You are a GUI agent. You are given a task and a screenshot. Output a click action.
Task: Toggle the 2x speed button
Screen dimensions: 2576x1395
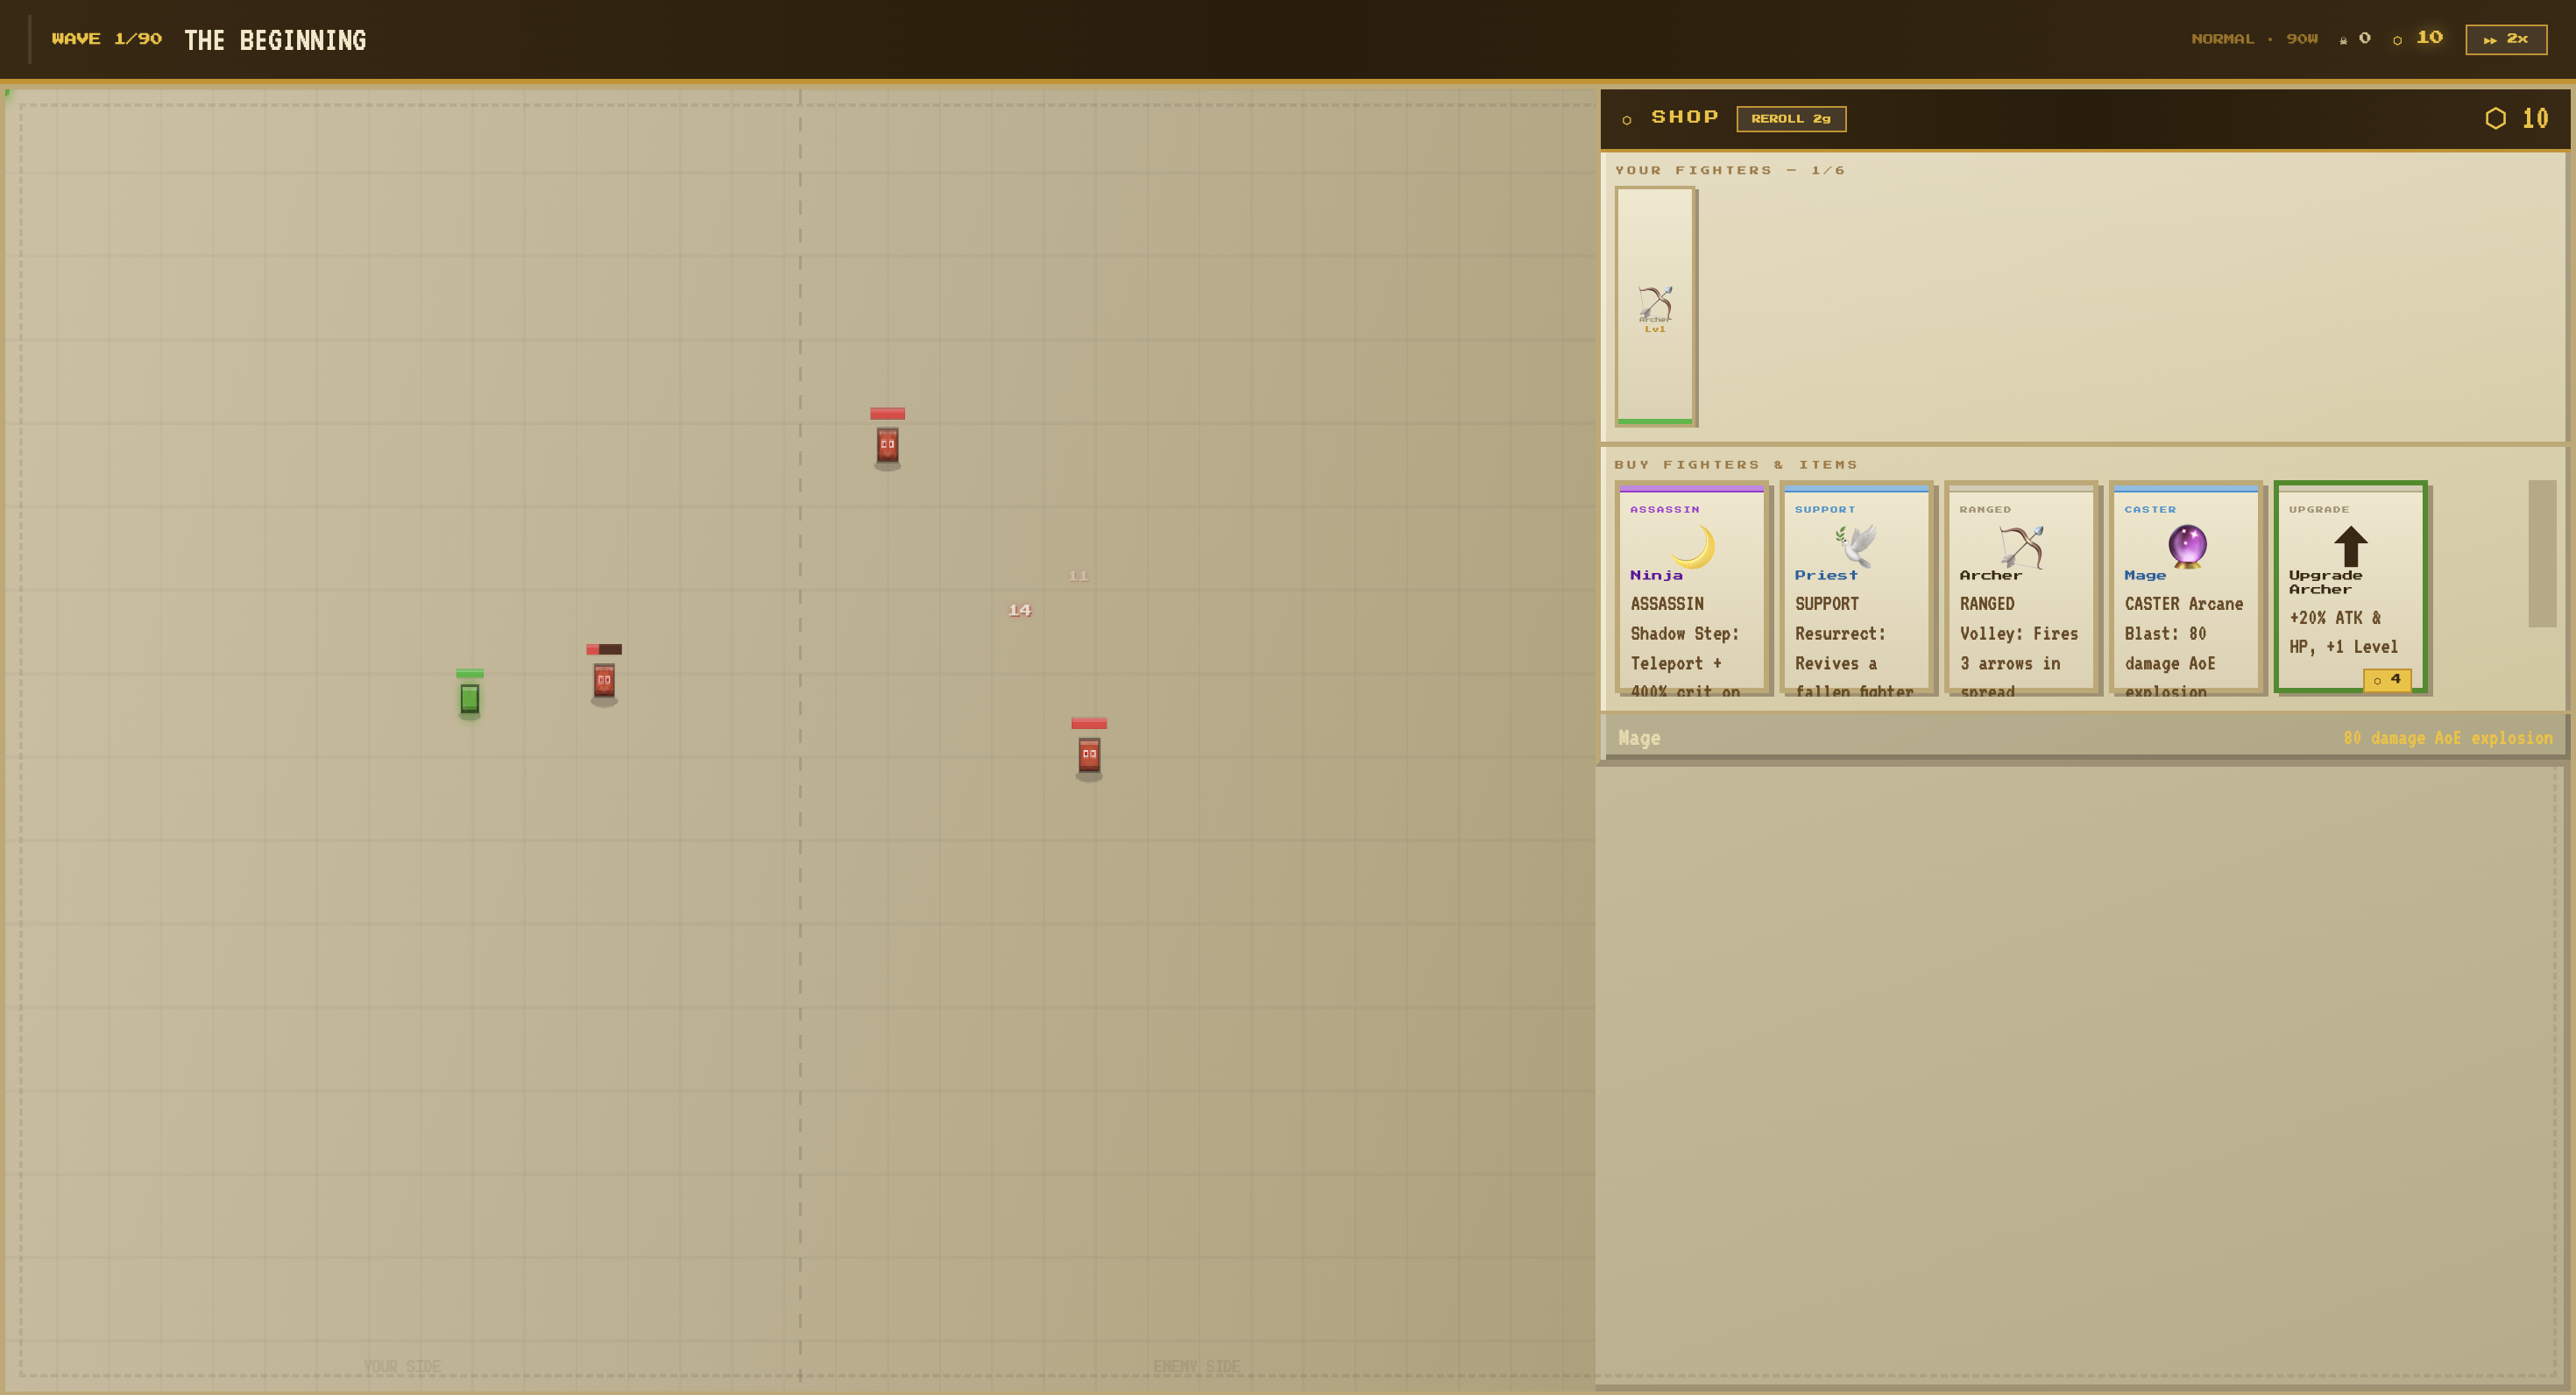point(2505,39)
